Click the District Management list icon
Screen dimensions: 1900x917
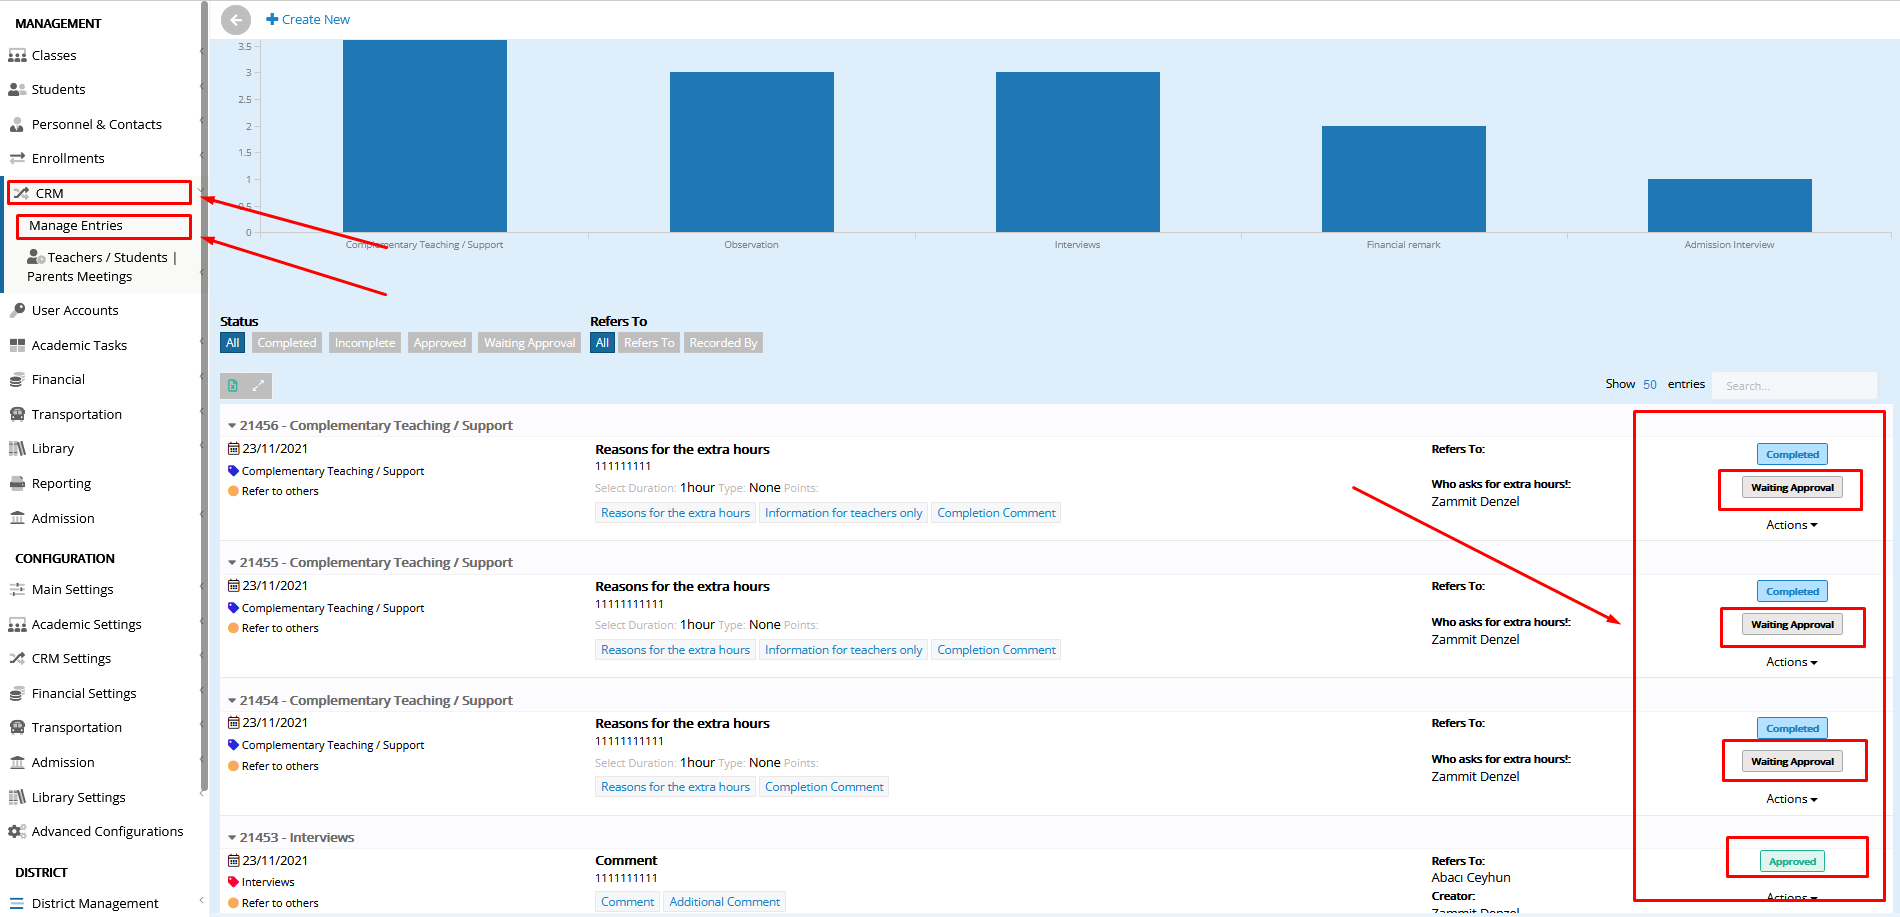[x=17, y=903]
